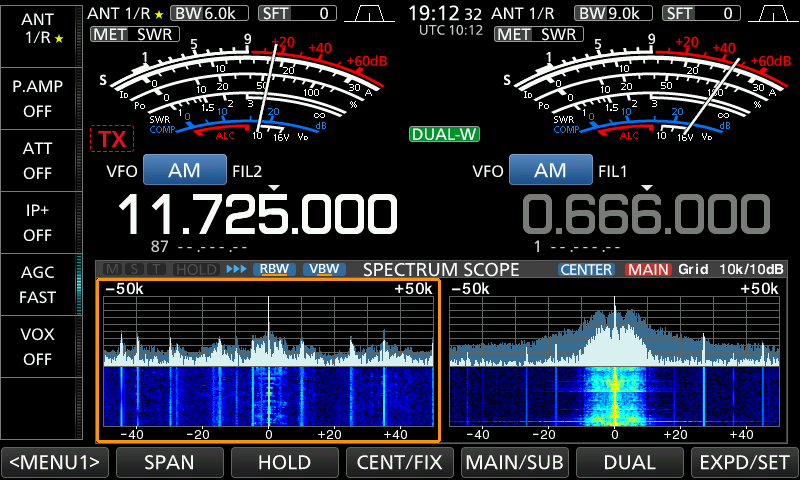
Task: Tap the HOLD button on bottom bar
Action: pyautogui.click(x=284, y=462)
